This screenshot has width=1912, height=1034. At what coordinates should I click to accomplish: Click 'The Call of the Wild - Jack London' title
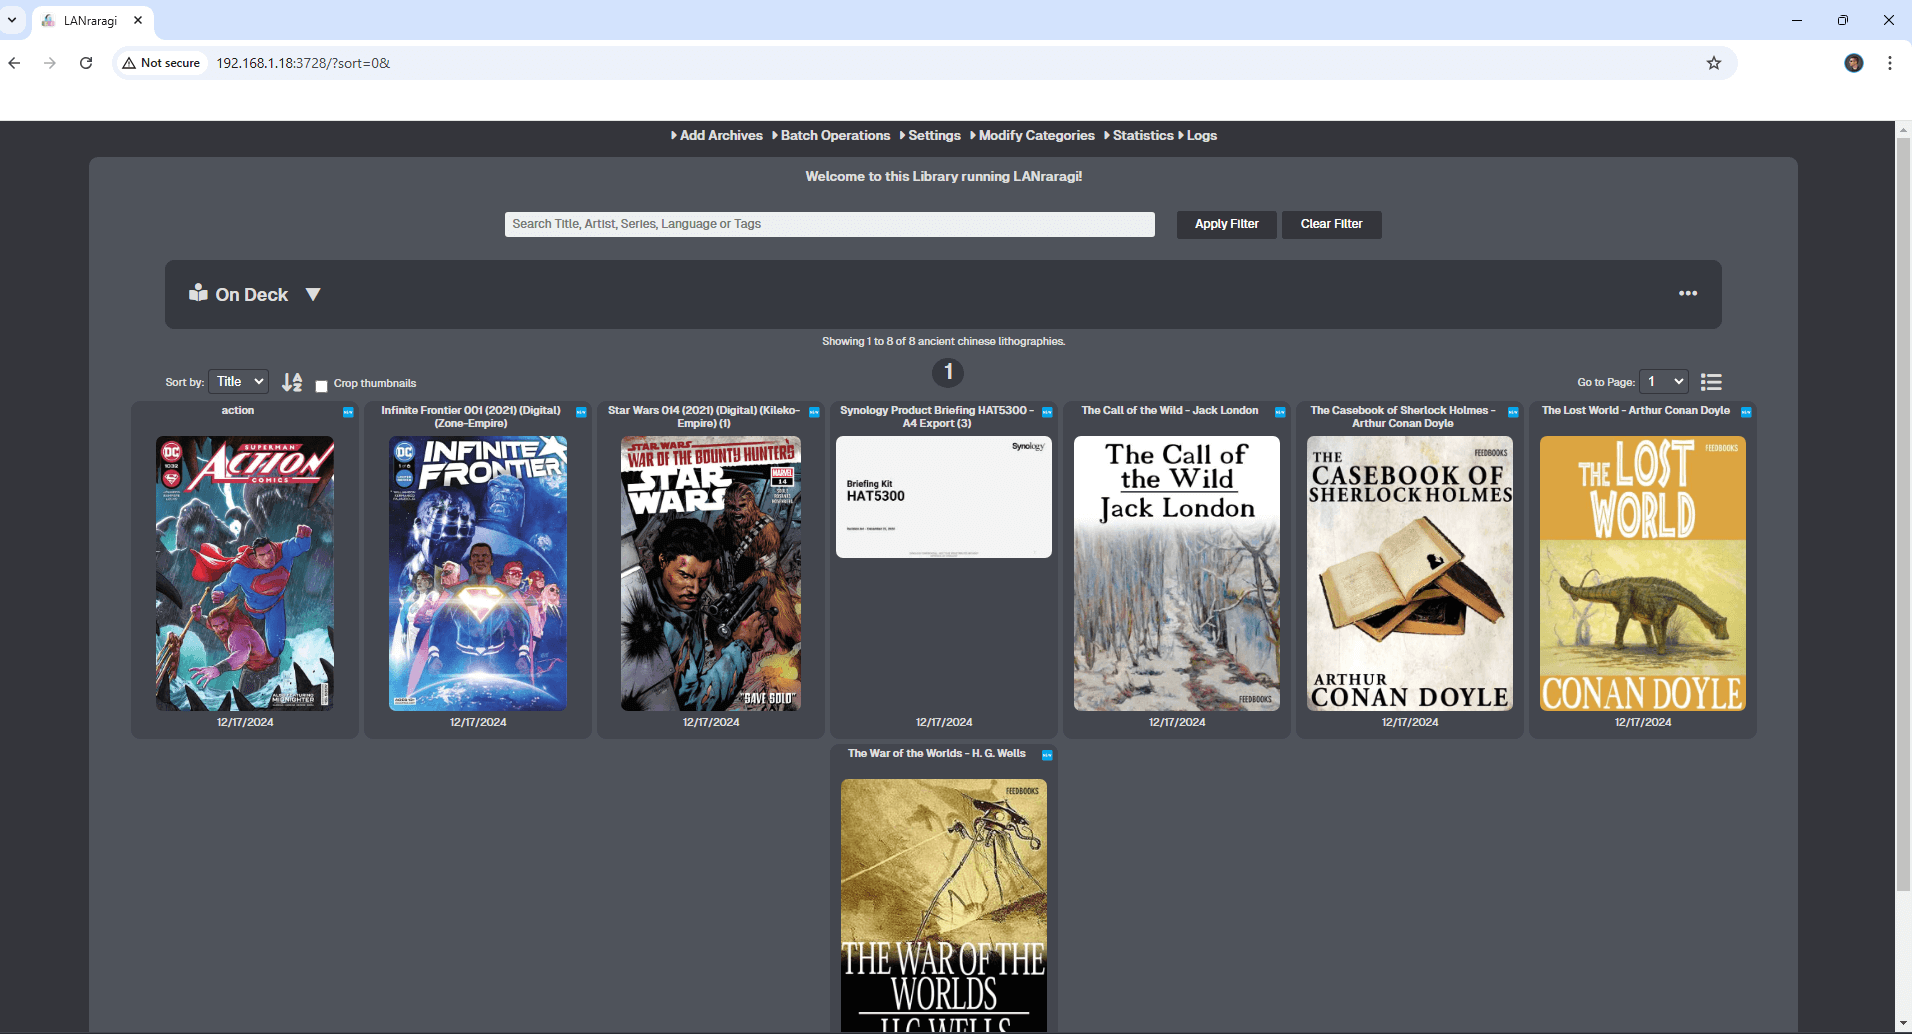click(1170, 410)
